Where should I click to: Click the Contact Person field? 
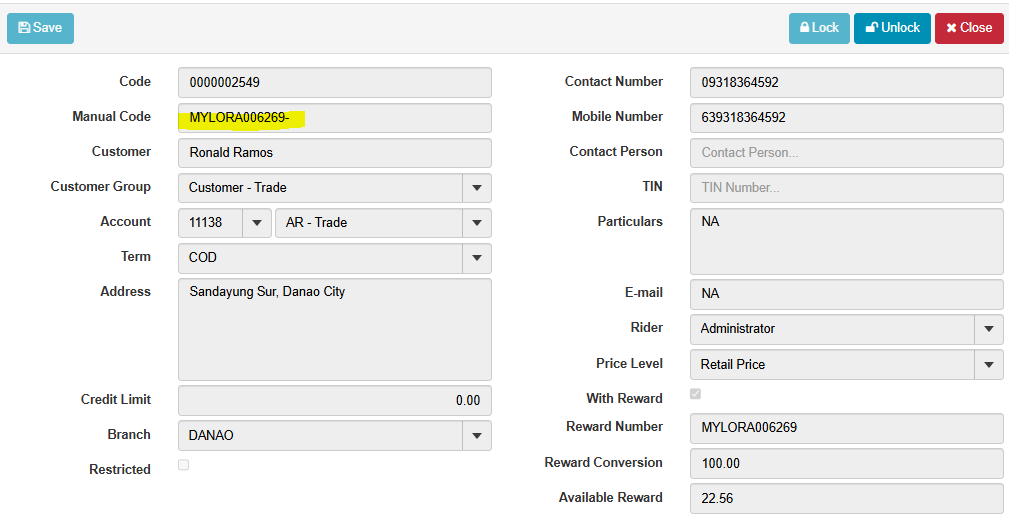[x=846, y=153]
